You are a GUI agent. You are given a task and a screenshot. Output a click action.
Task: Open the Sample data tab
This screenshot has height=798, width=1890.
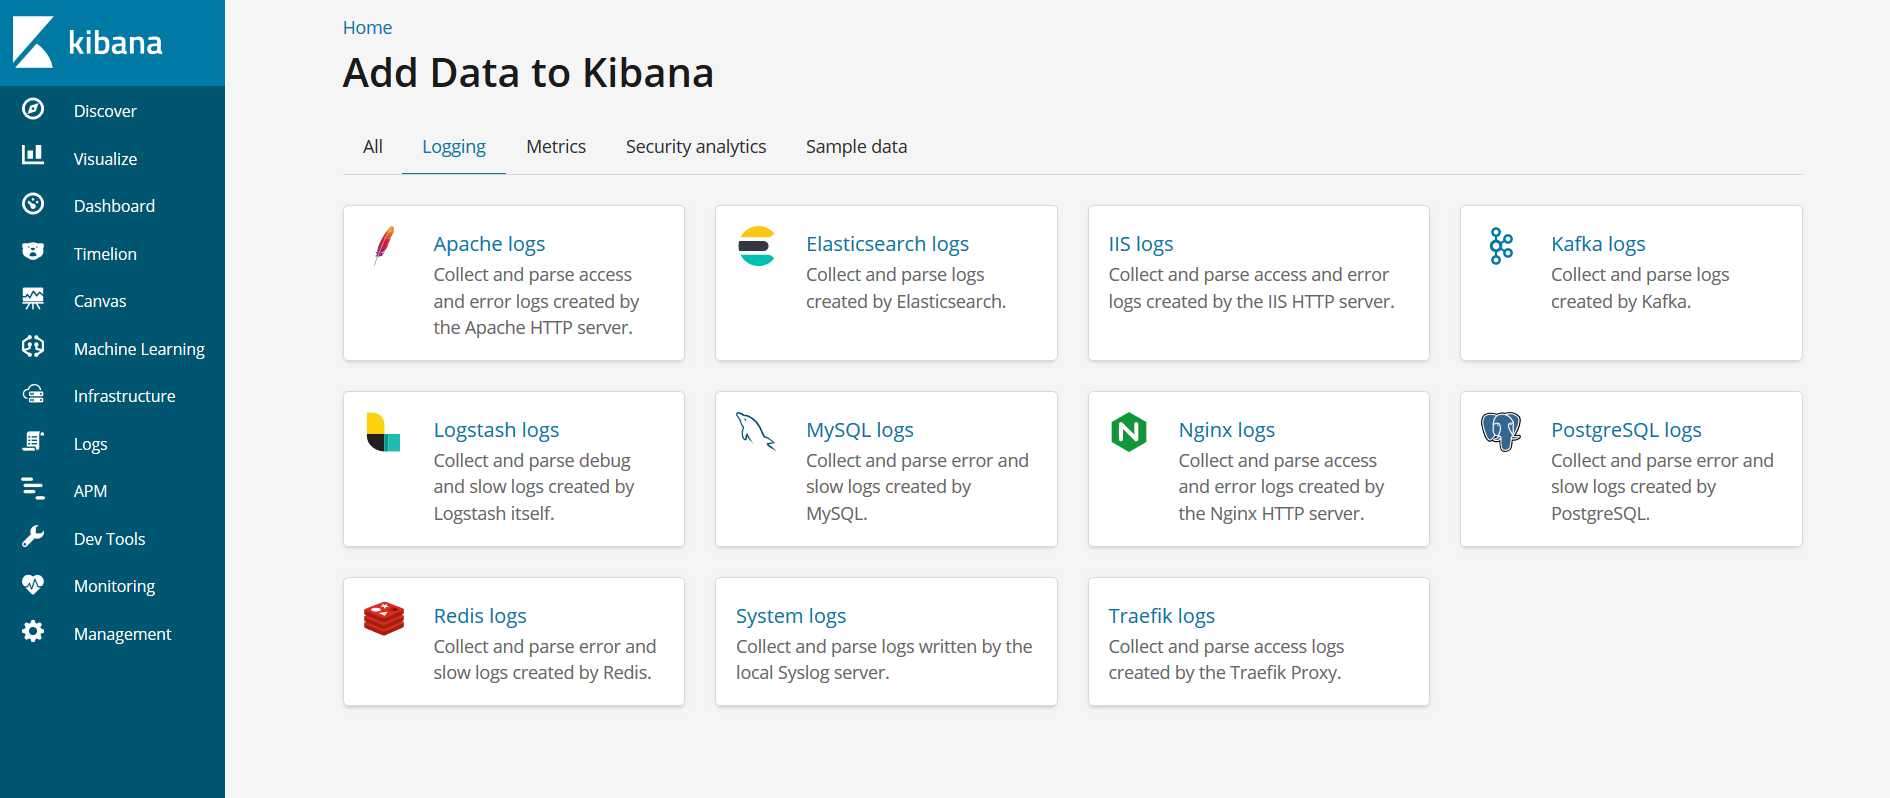click(x=856, y=147)
